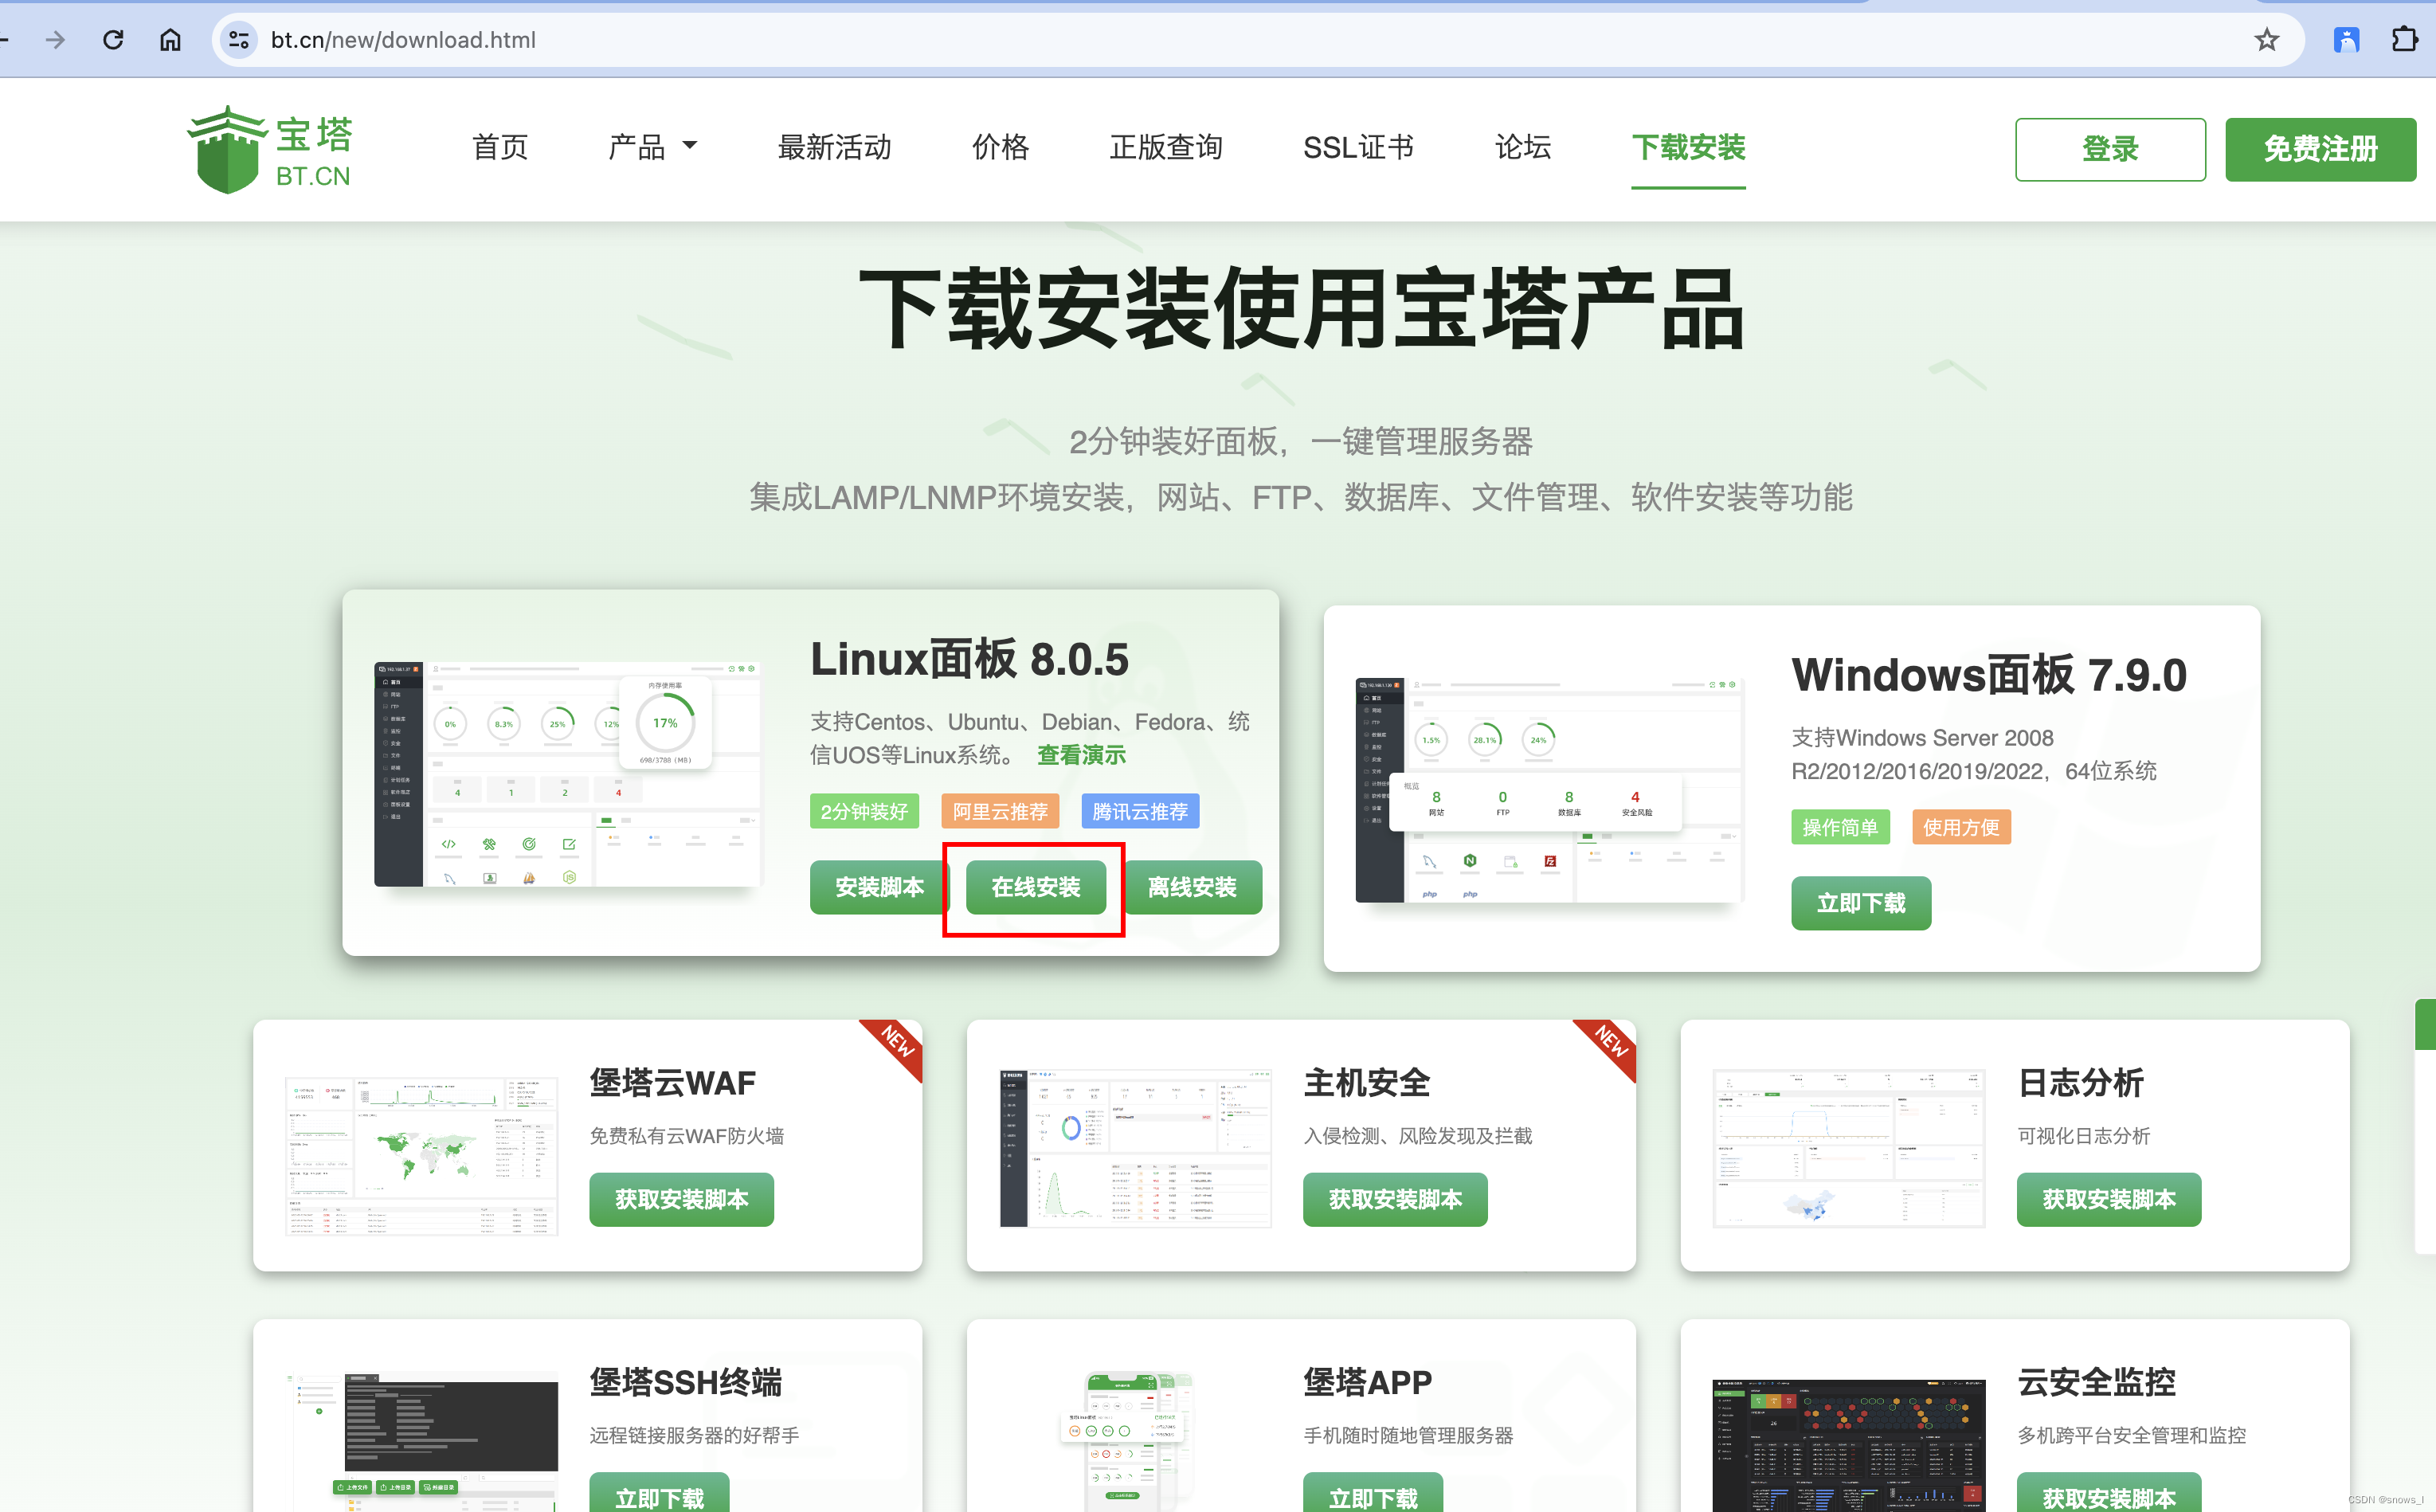Click the 免费注册 button
The width and height of the screenshot is (2436, 1512).
tap(2320, 149)
